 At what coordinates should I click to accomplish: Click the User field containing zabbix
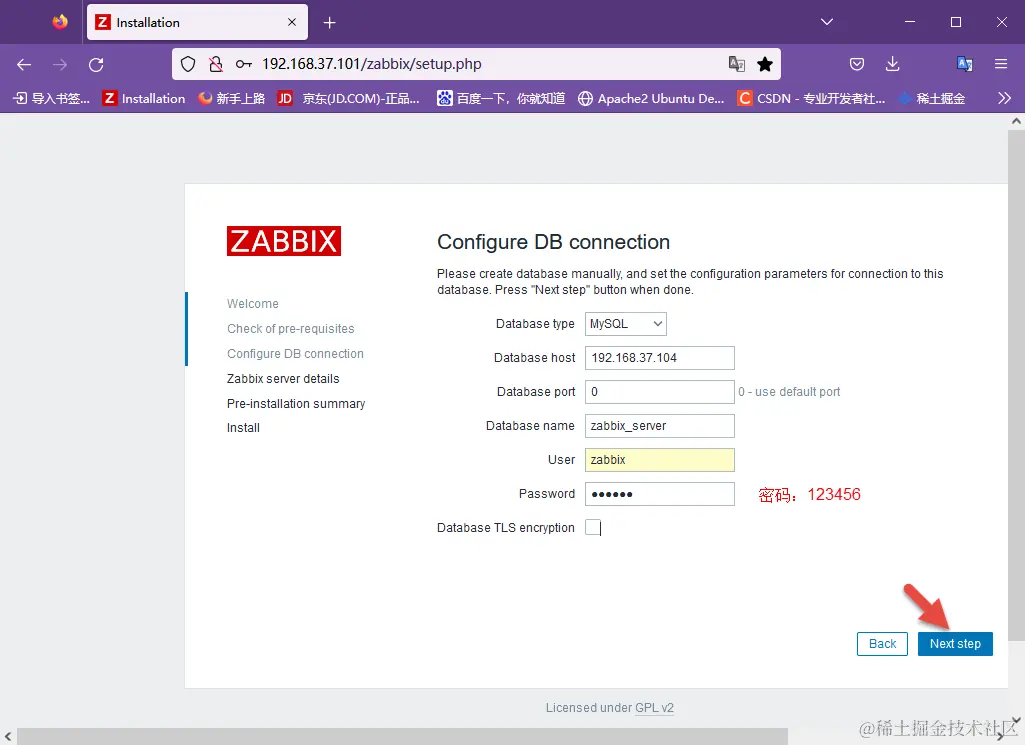coord(660,460)
